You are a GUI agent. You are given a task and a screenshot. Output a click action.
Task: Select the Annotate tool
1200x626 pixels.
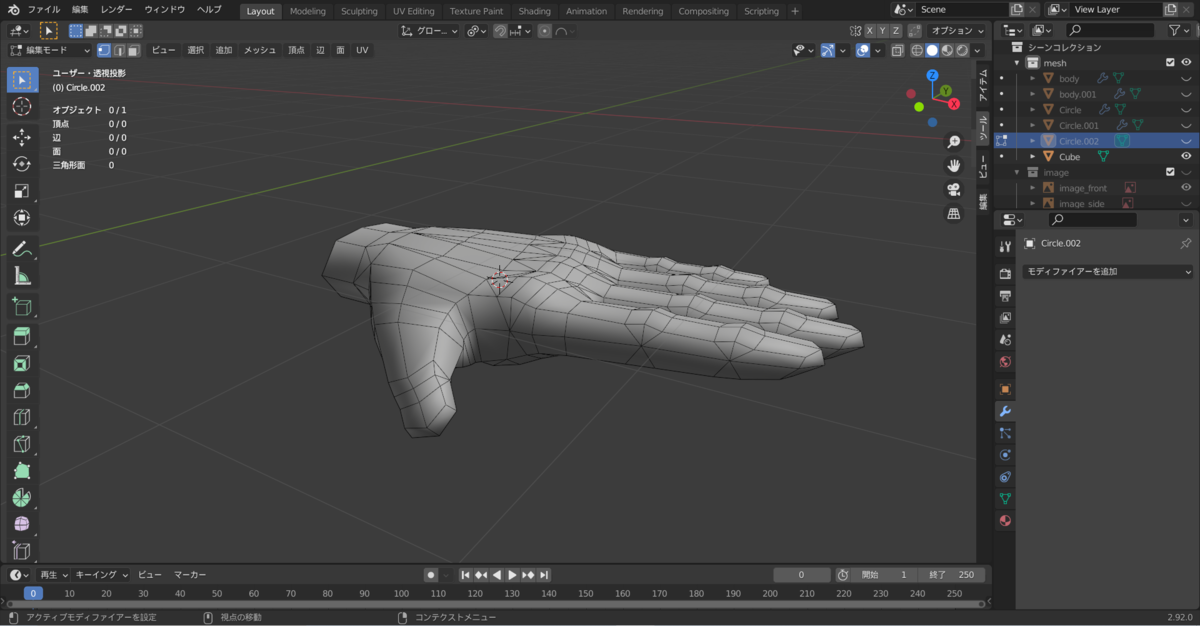coord(22,248)
